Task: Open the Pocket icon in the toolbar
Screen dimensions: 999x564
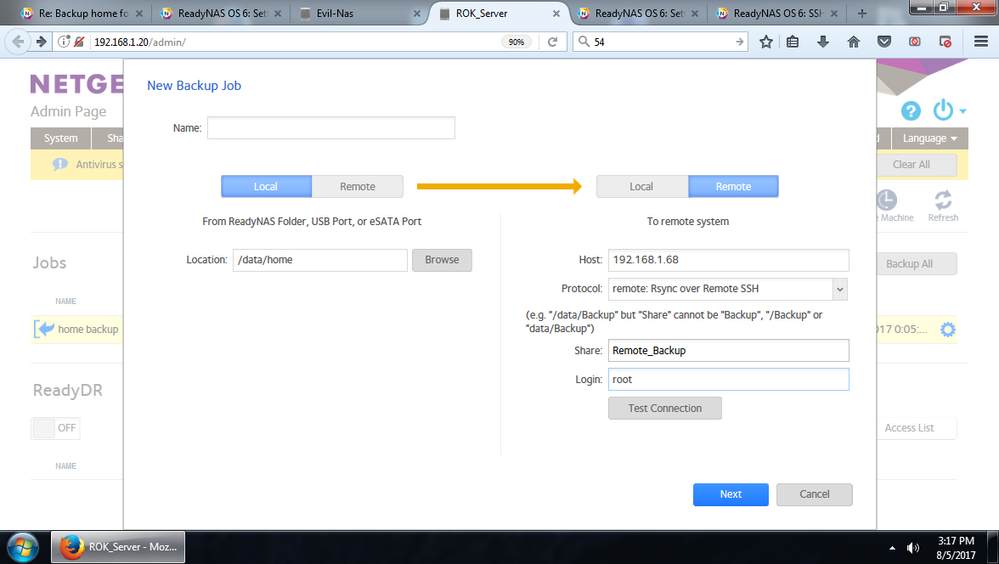Action: 884,42
